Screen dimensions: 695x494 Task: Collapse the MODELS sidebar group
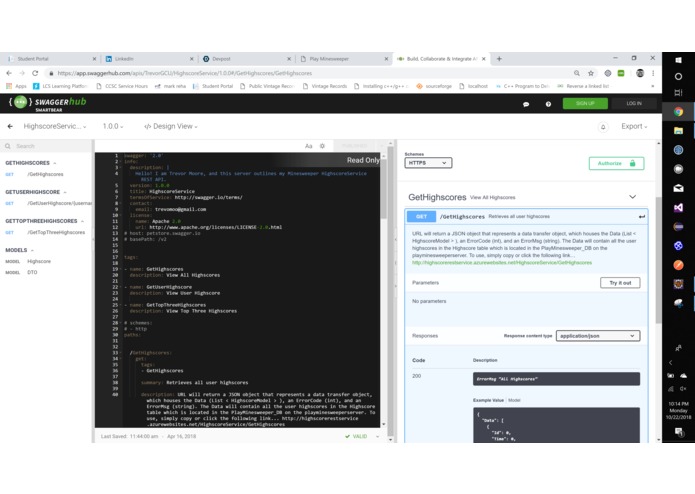click(x=32, y=250)
